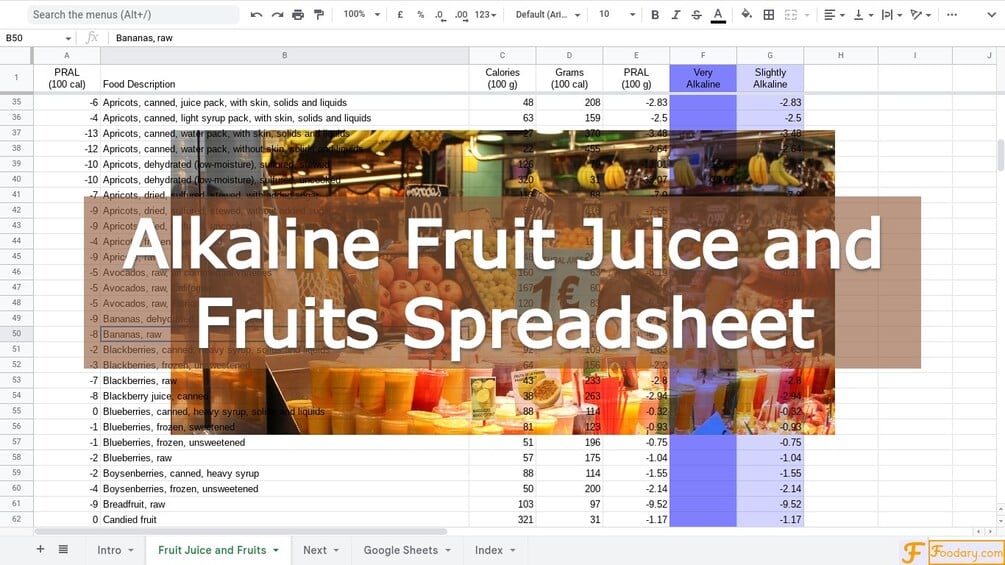Click the horizontal scrollbar
The height and width of the screenshot is (565, 1005).
(x=240, y=531)
